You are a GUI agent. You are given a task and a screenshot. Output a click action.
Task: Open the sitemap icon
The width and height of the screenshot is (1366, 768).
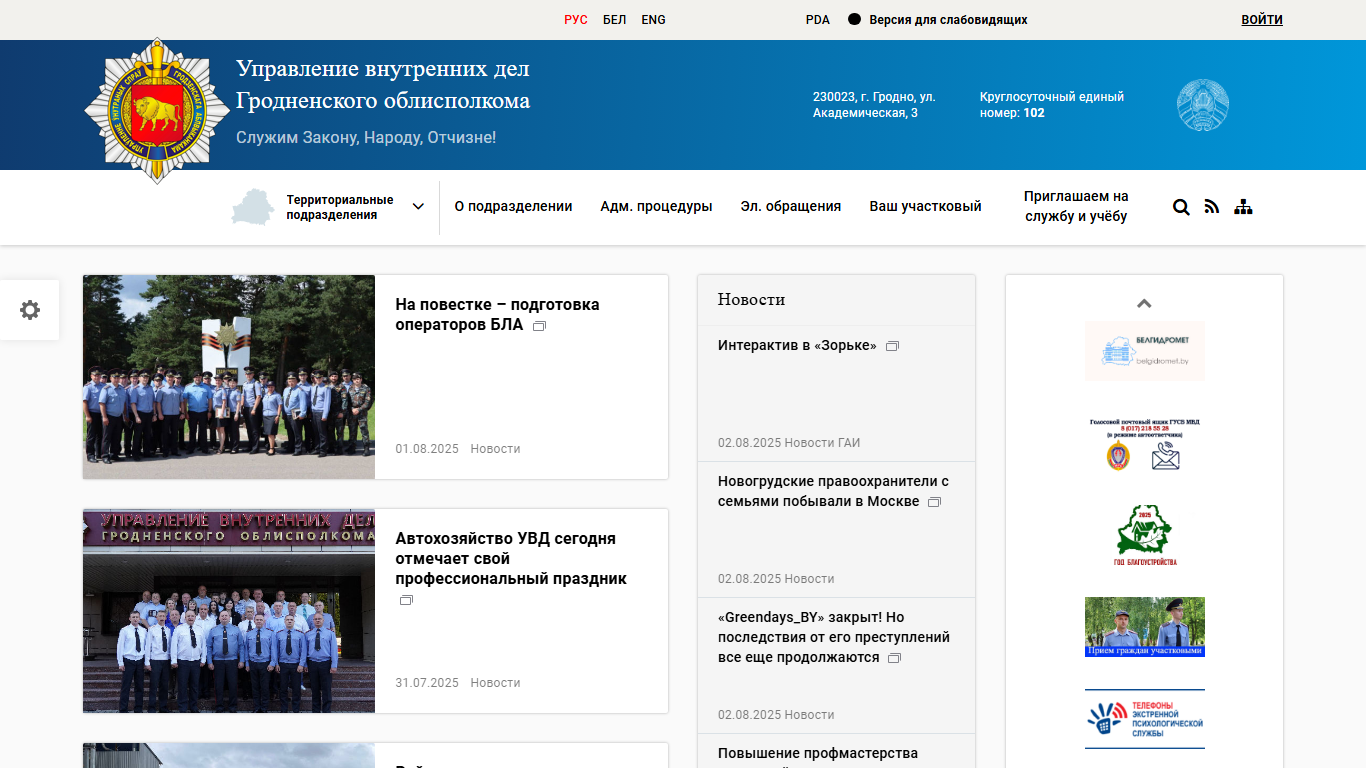pyautogui.click(x=1243, y=207)
